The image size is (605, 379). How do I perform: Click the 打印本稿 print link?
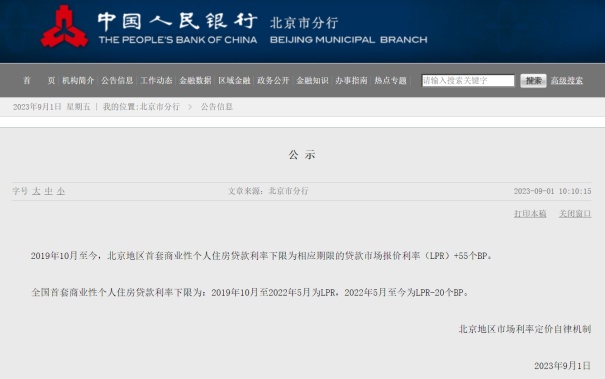(x=530, y=213)
